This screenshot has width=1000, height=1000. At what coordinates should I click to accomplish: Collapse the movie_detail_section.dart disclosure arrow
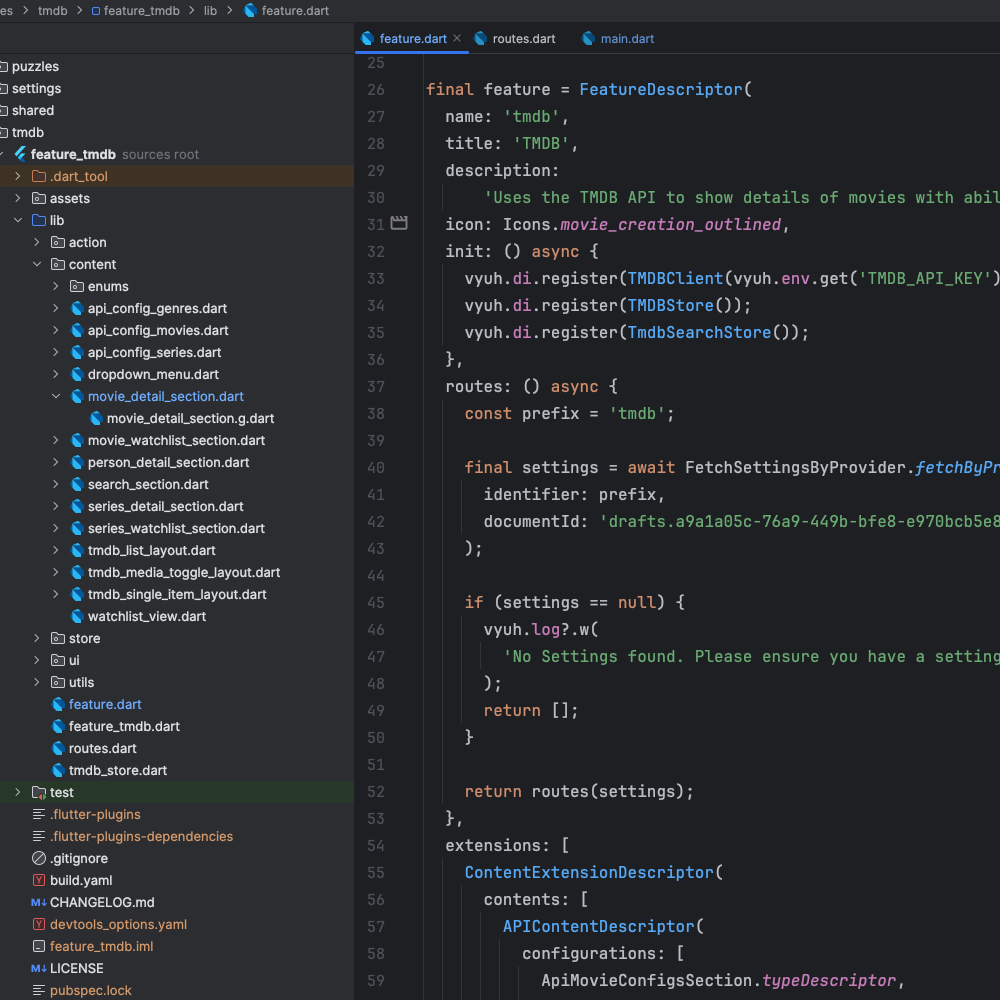pos(57,396)
